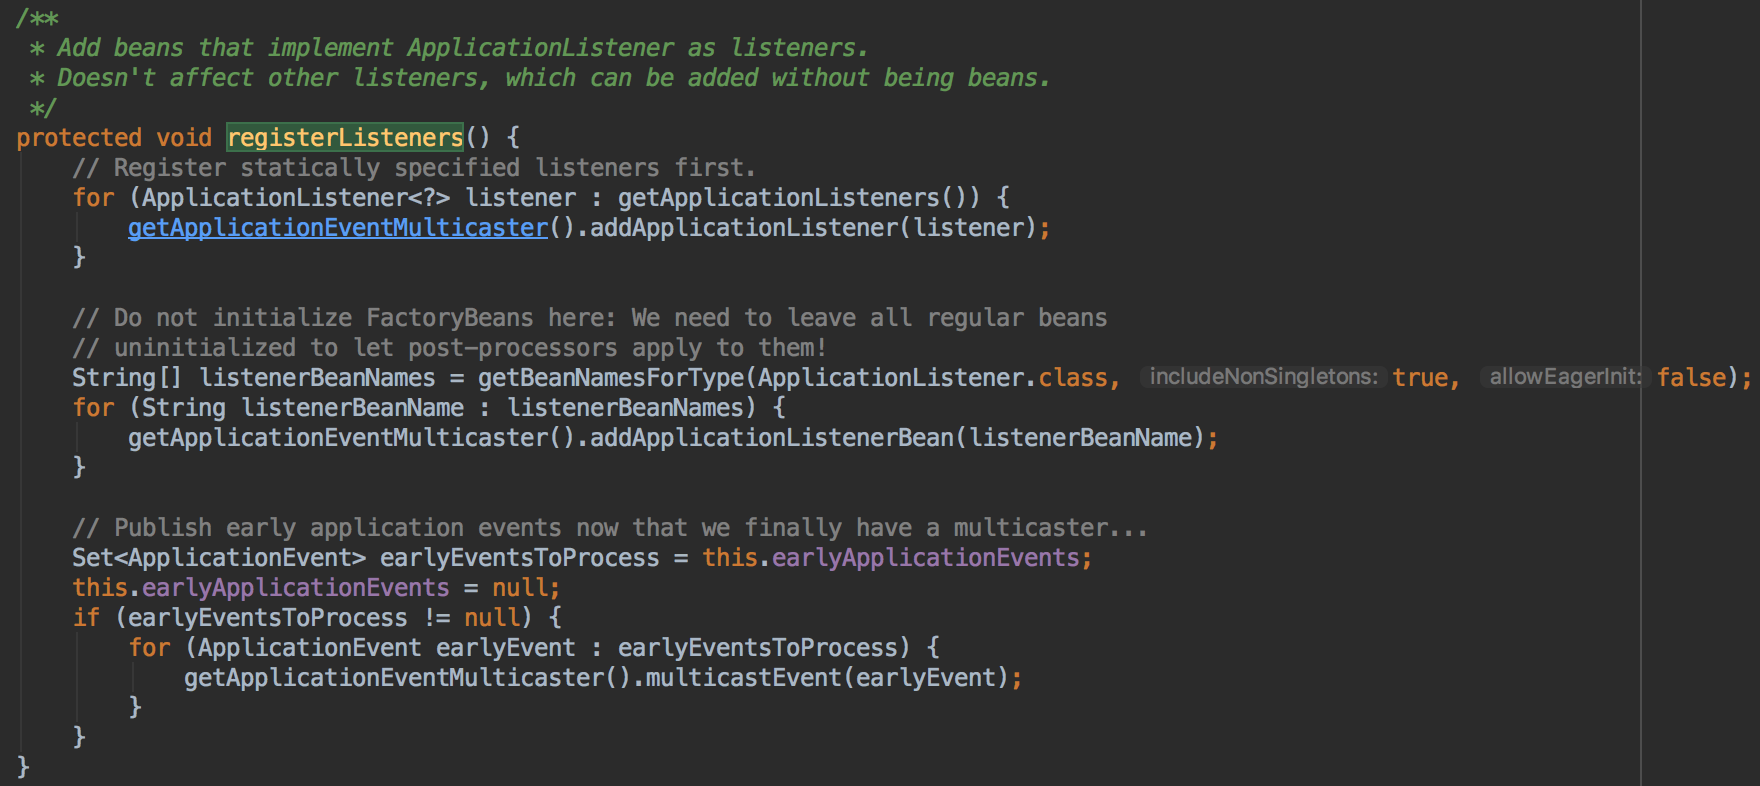Viewport: 1760px width, 786px height.
Task: Click the getBeanNamesForType method call
Action: click(x=611, y=378)
